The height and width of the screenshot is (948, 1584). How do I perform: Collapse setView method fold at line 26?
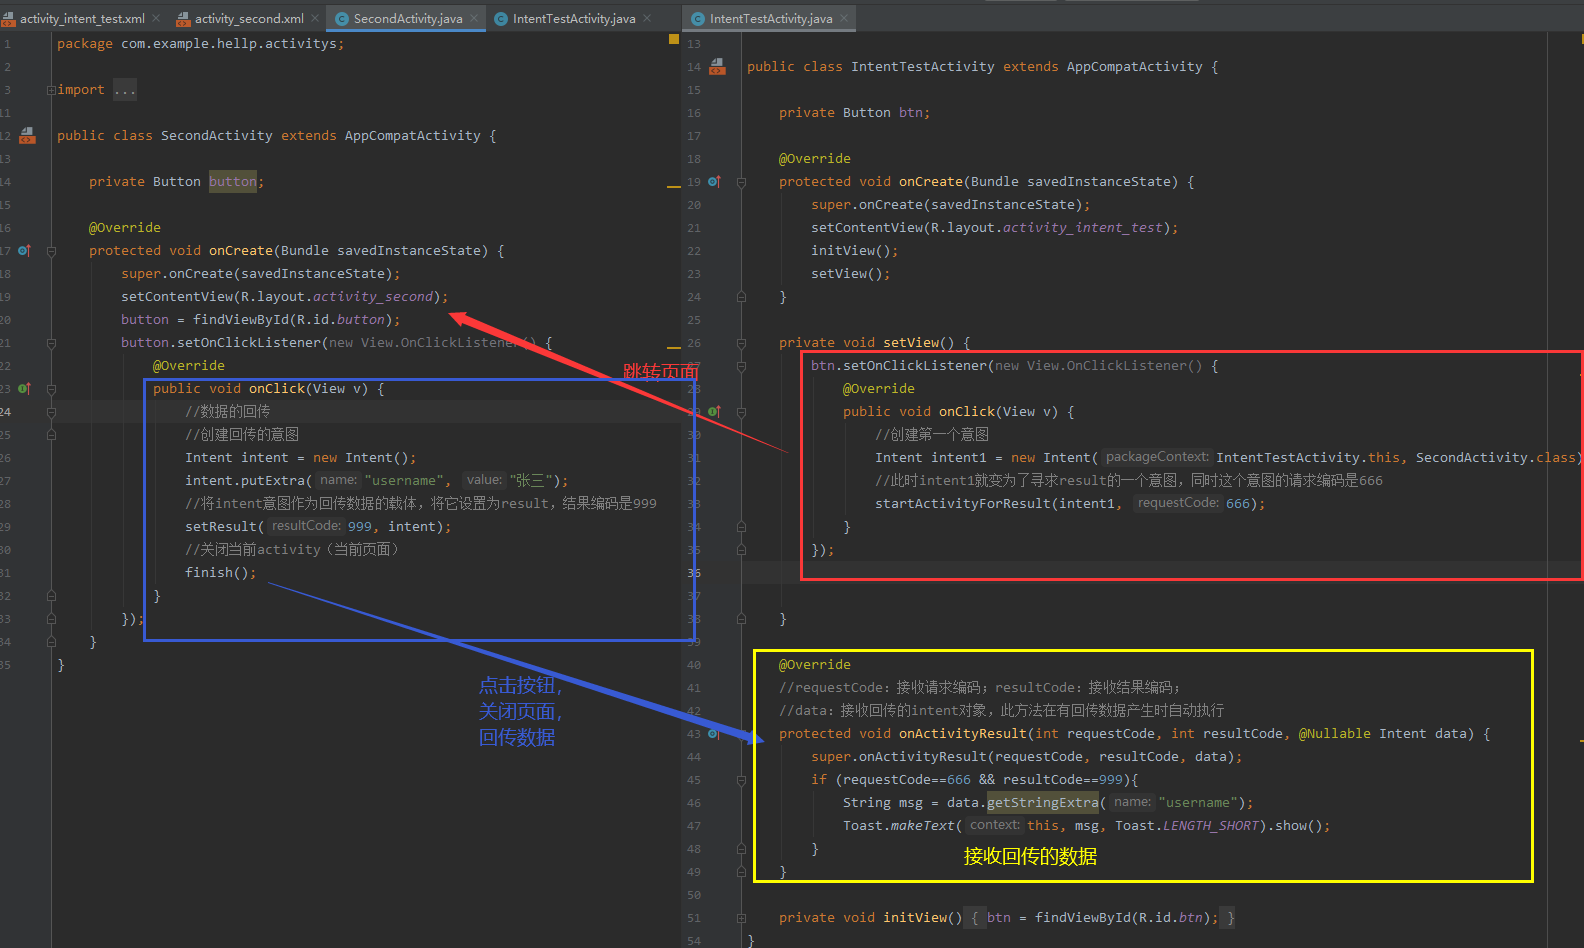point(741,343)
